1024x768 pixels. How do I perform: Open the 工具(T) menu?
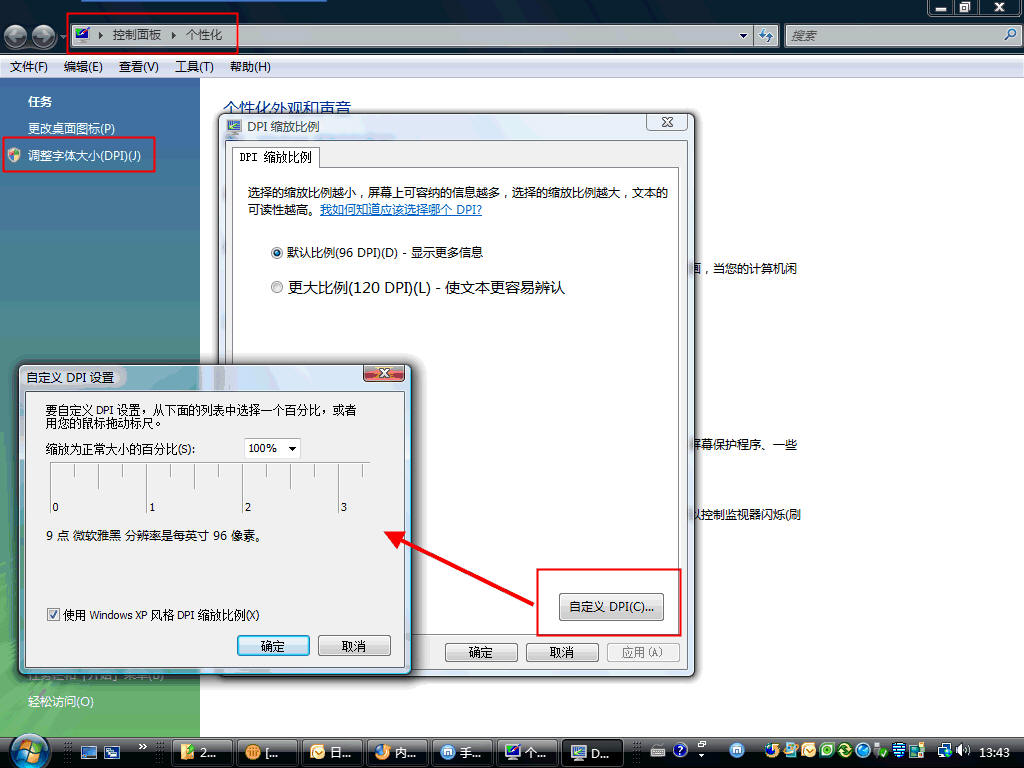[x=194, y=67]
